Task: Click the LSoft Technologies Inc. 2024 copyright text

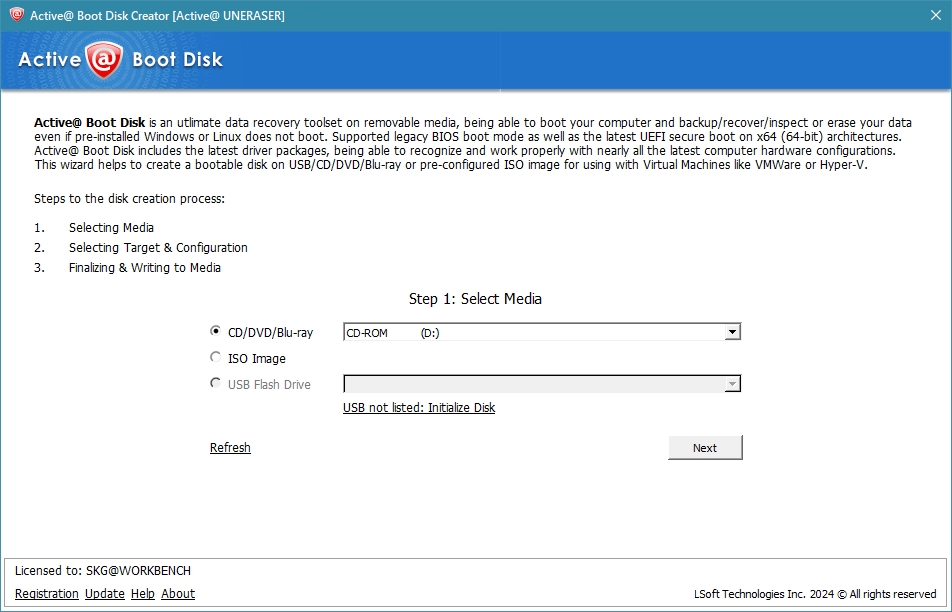Action: click(815, 594)
